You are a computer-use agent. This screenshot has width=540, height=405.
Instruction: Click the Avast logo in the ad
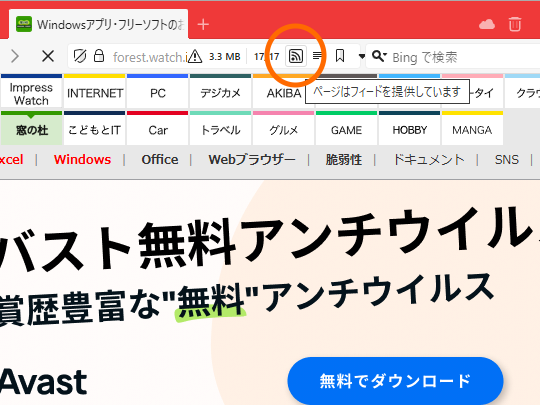(43, 382)
